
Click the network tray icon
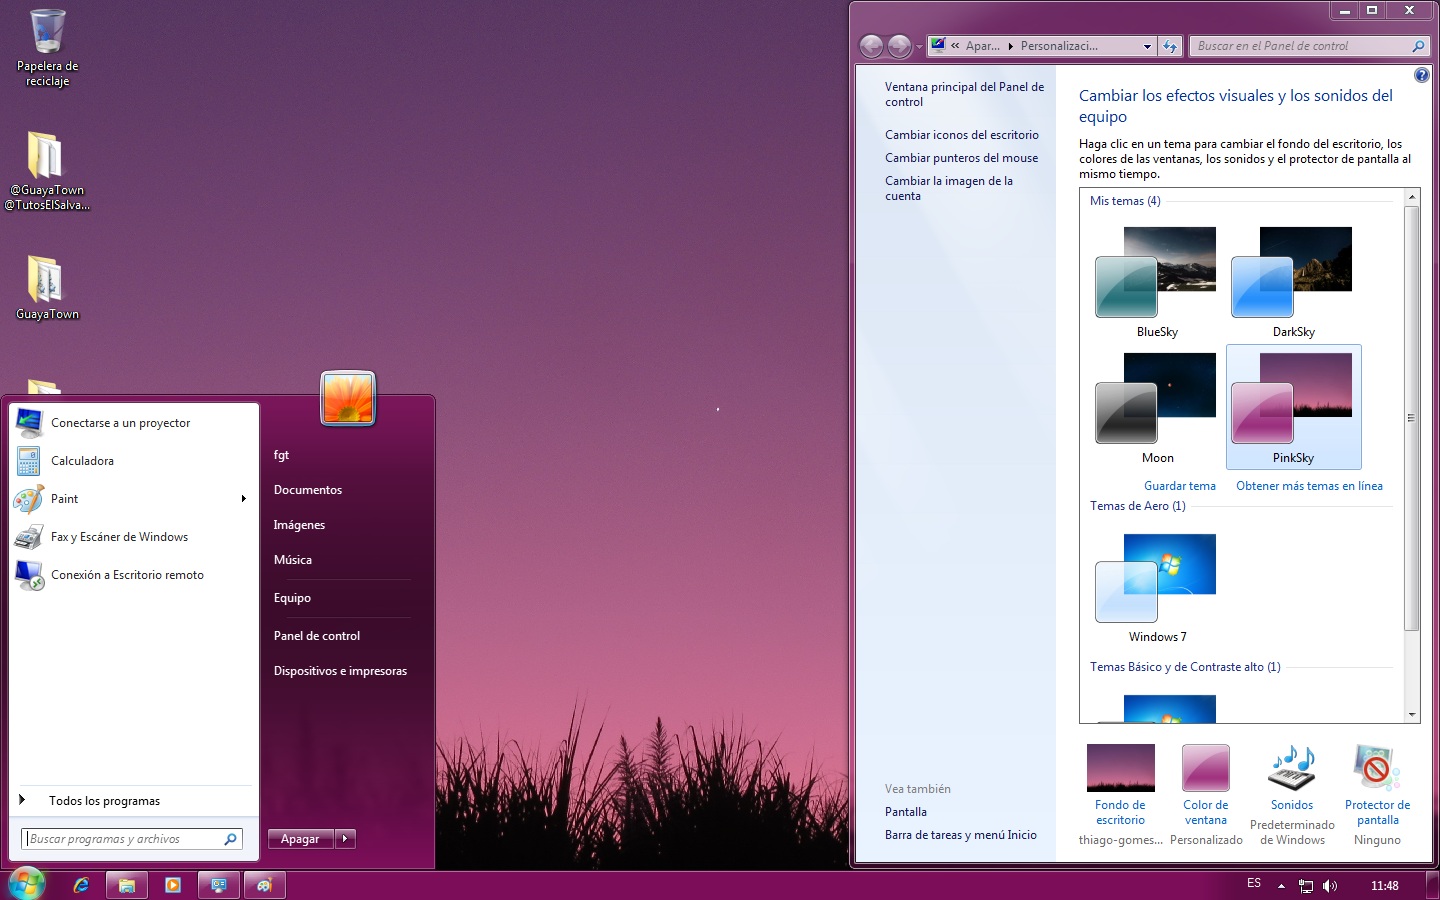pos(1306,885)
